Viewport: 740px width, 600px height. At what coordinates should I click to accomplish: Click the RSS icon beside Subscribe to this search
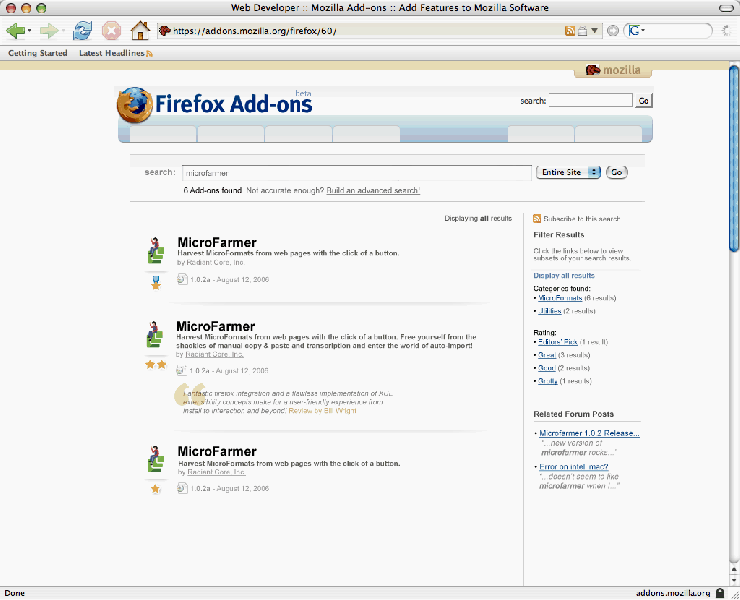[x=537, y=219]
